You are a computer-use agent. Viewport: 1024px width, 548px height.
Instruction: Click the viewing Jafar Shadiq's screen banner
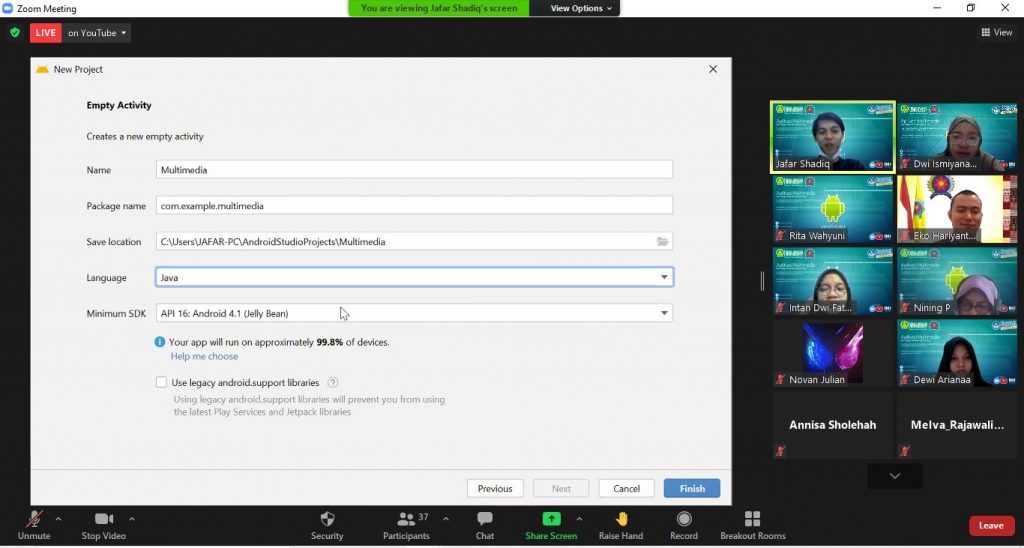tap(439, 8)
